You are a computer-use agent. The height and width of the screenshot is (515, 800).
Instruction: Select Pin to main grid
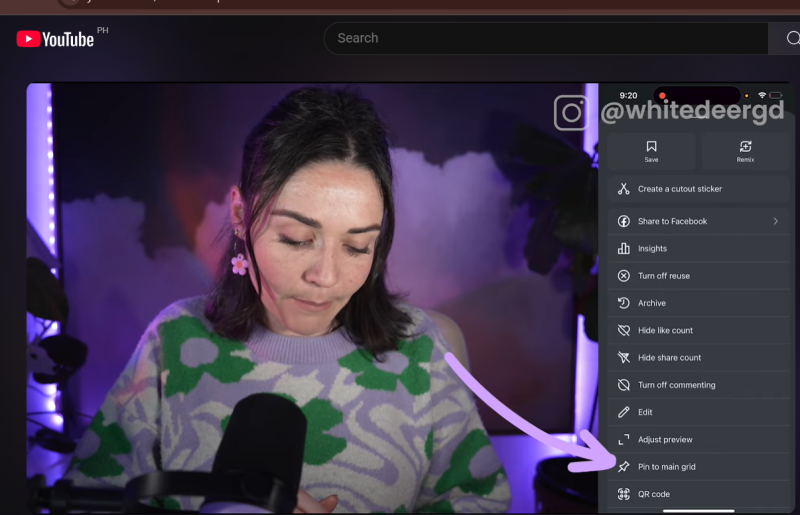click(698, 467)
